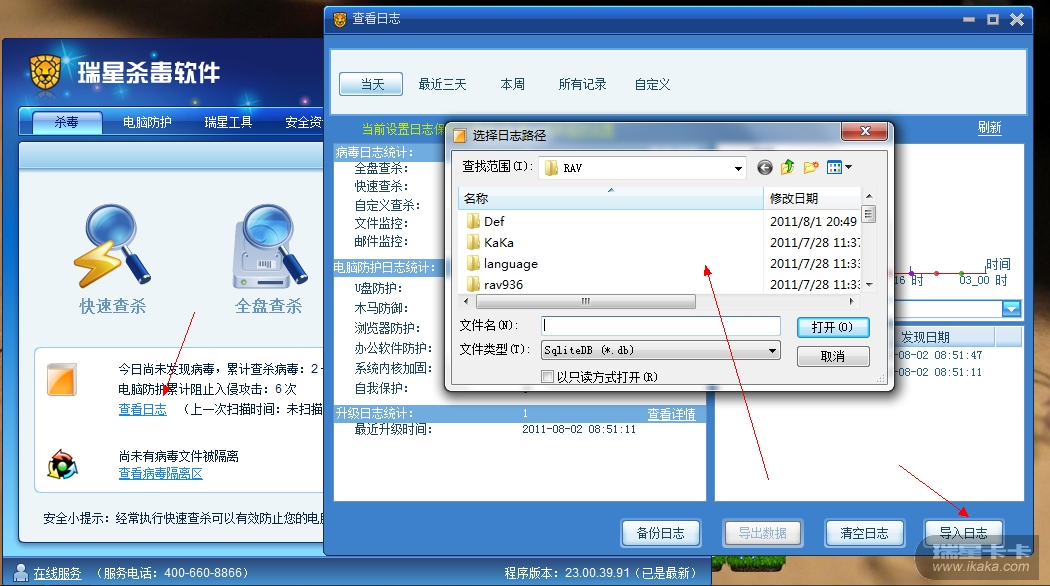The width and height of the screenshot is (1050, 586).
Task: Select the rav936 folder
Action: tap(494, 285)
